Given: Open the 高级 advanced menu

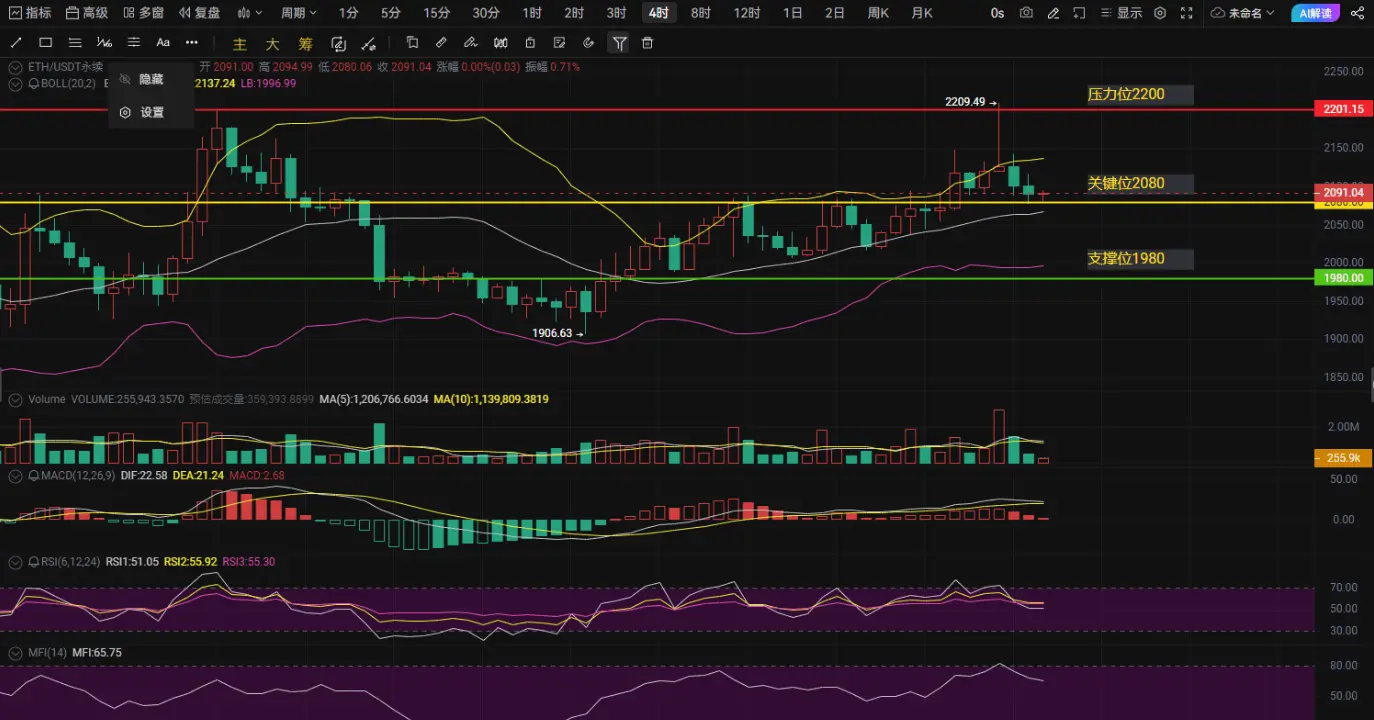Looking at the screenshot, I should coord(86,13).
